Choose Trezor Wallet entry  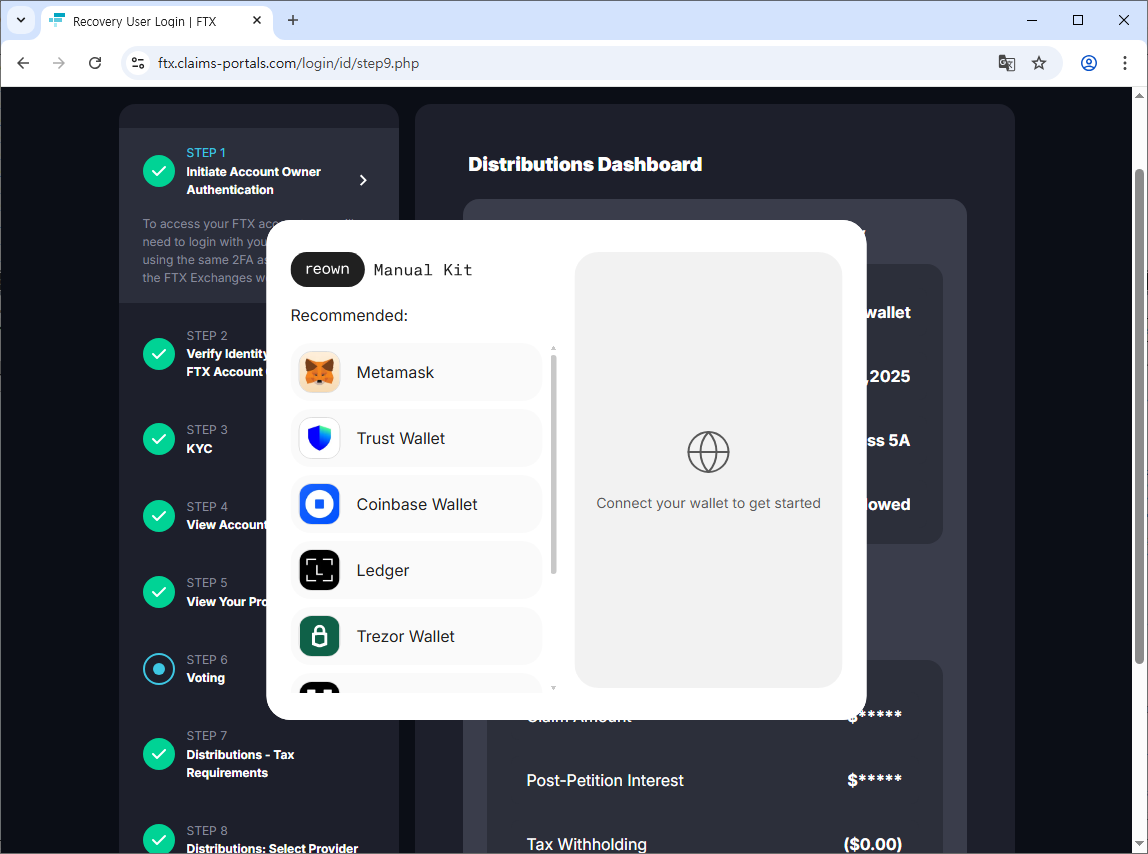416,636
